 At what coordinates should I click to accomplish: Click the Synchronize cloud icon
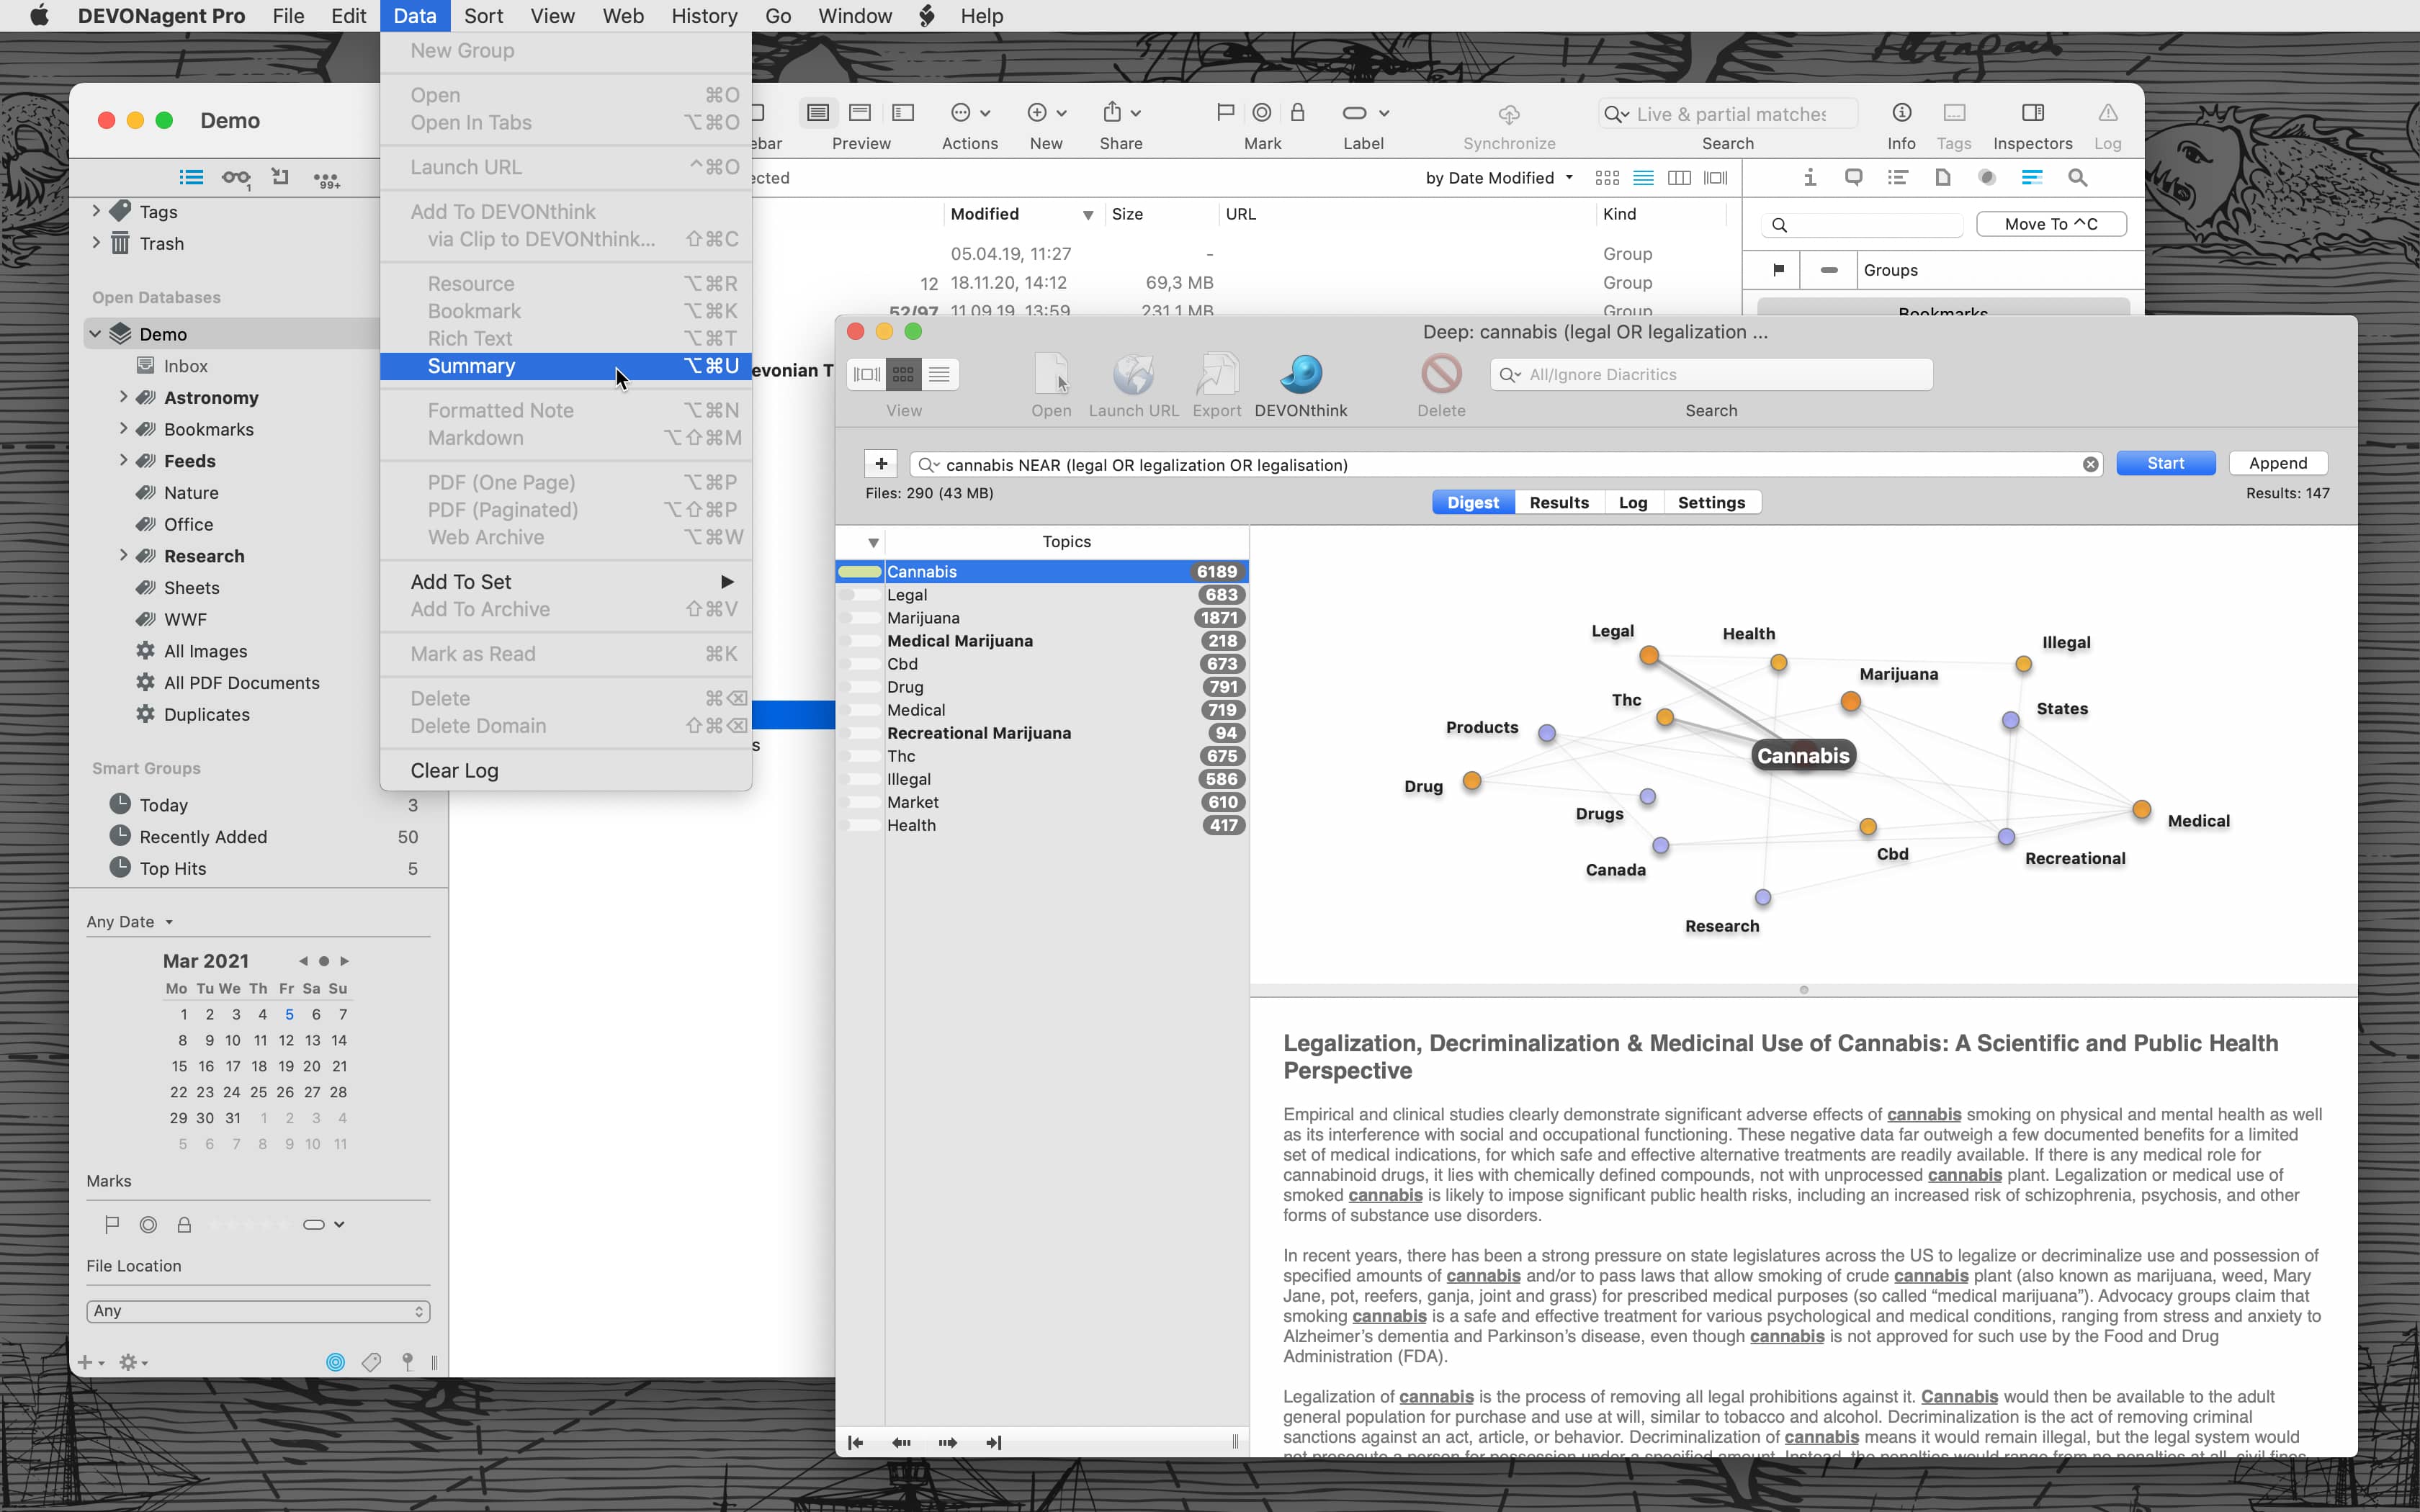[1509, 114]
